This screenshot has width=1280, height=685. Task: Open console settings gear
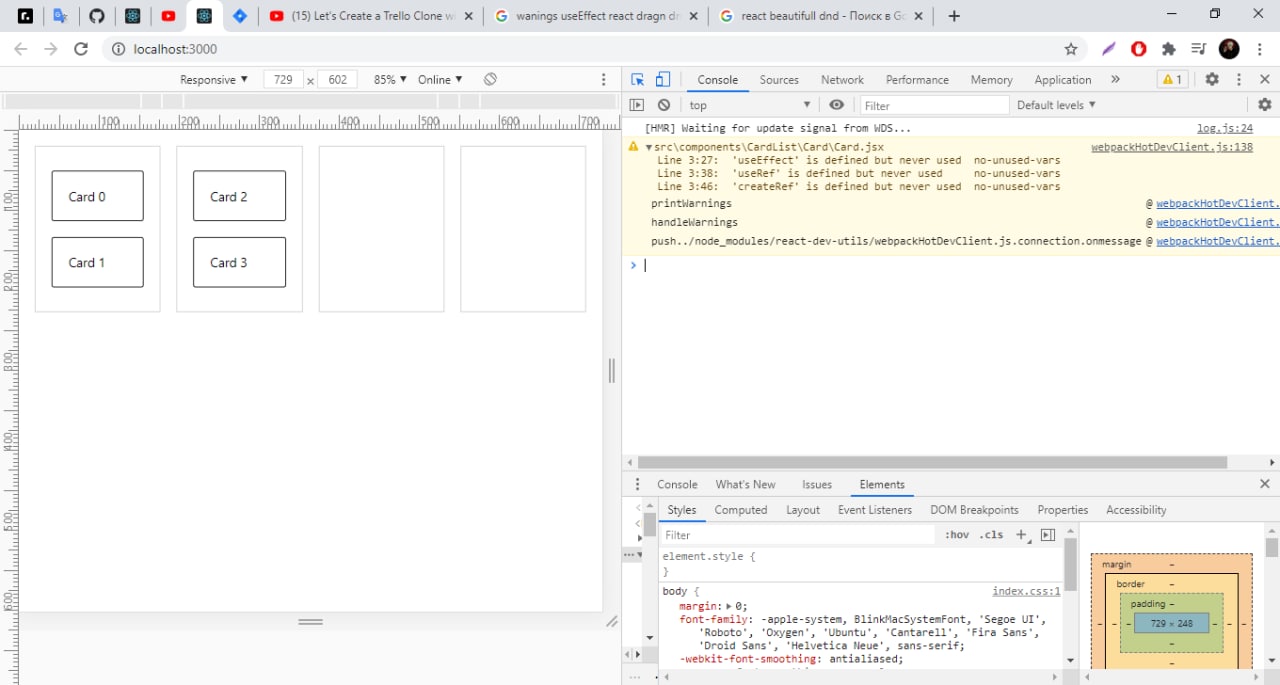1264,105
